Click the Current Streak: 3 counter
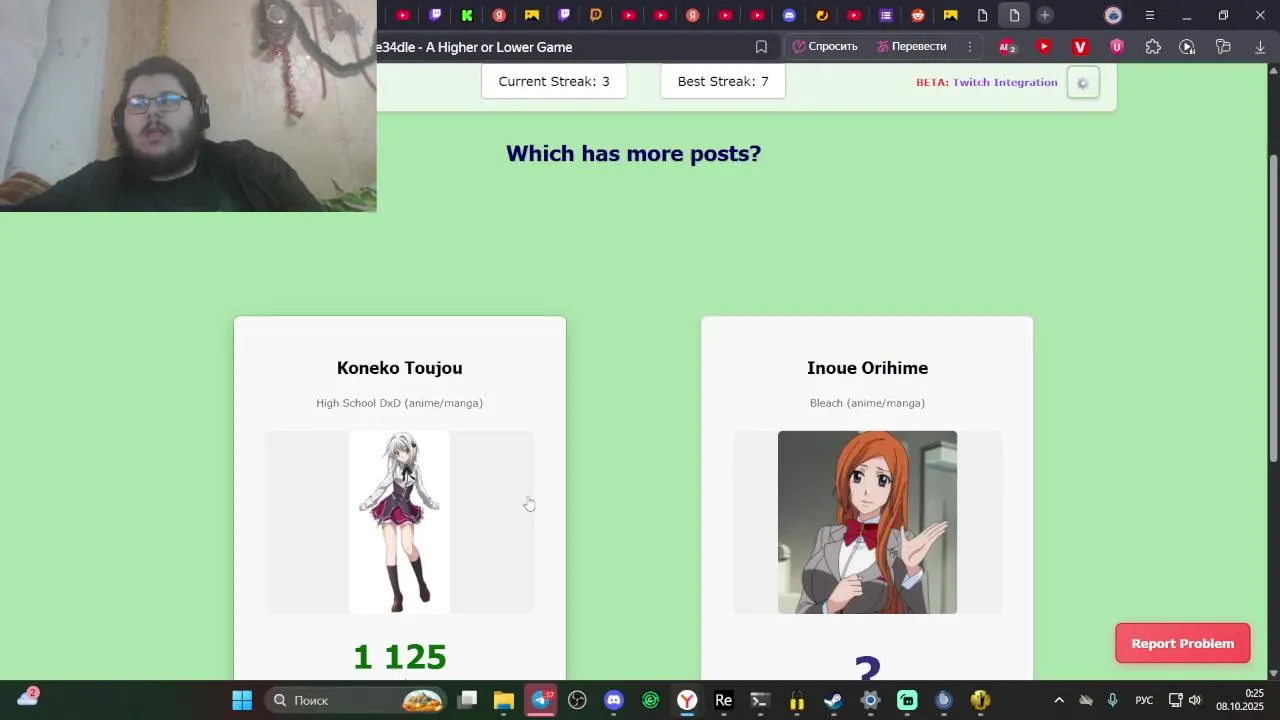 pyautogui.click(x=554, y=81)
